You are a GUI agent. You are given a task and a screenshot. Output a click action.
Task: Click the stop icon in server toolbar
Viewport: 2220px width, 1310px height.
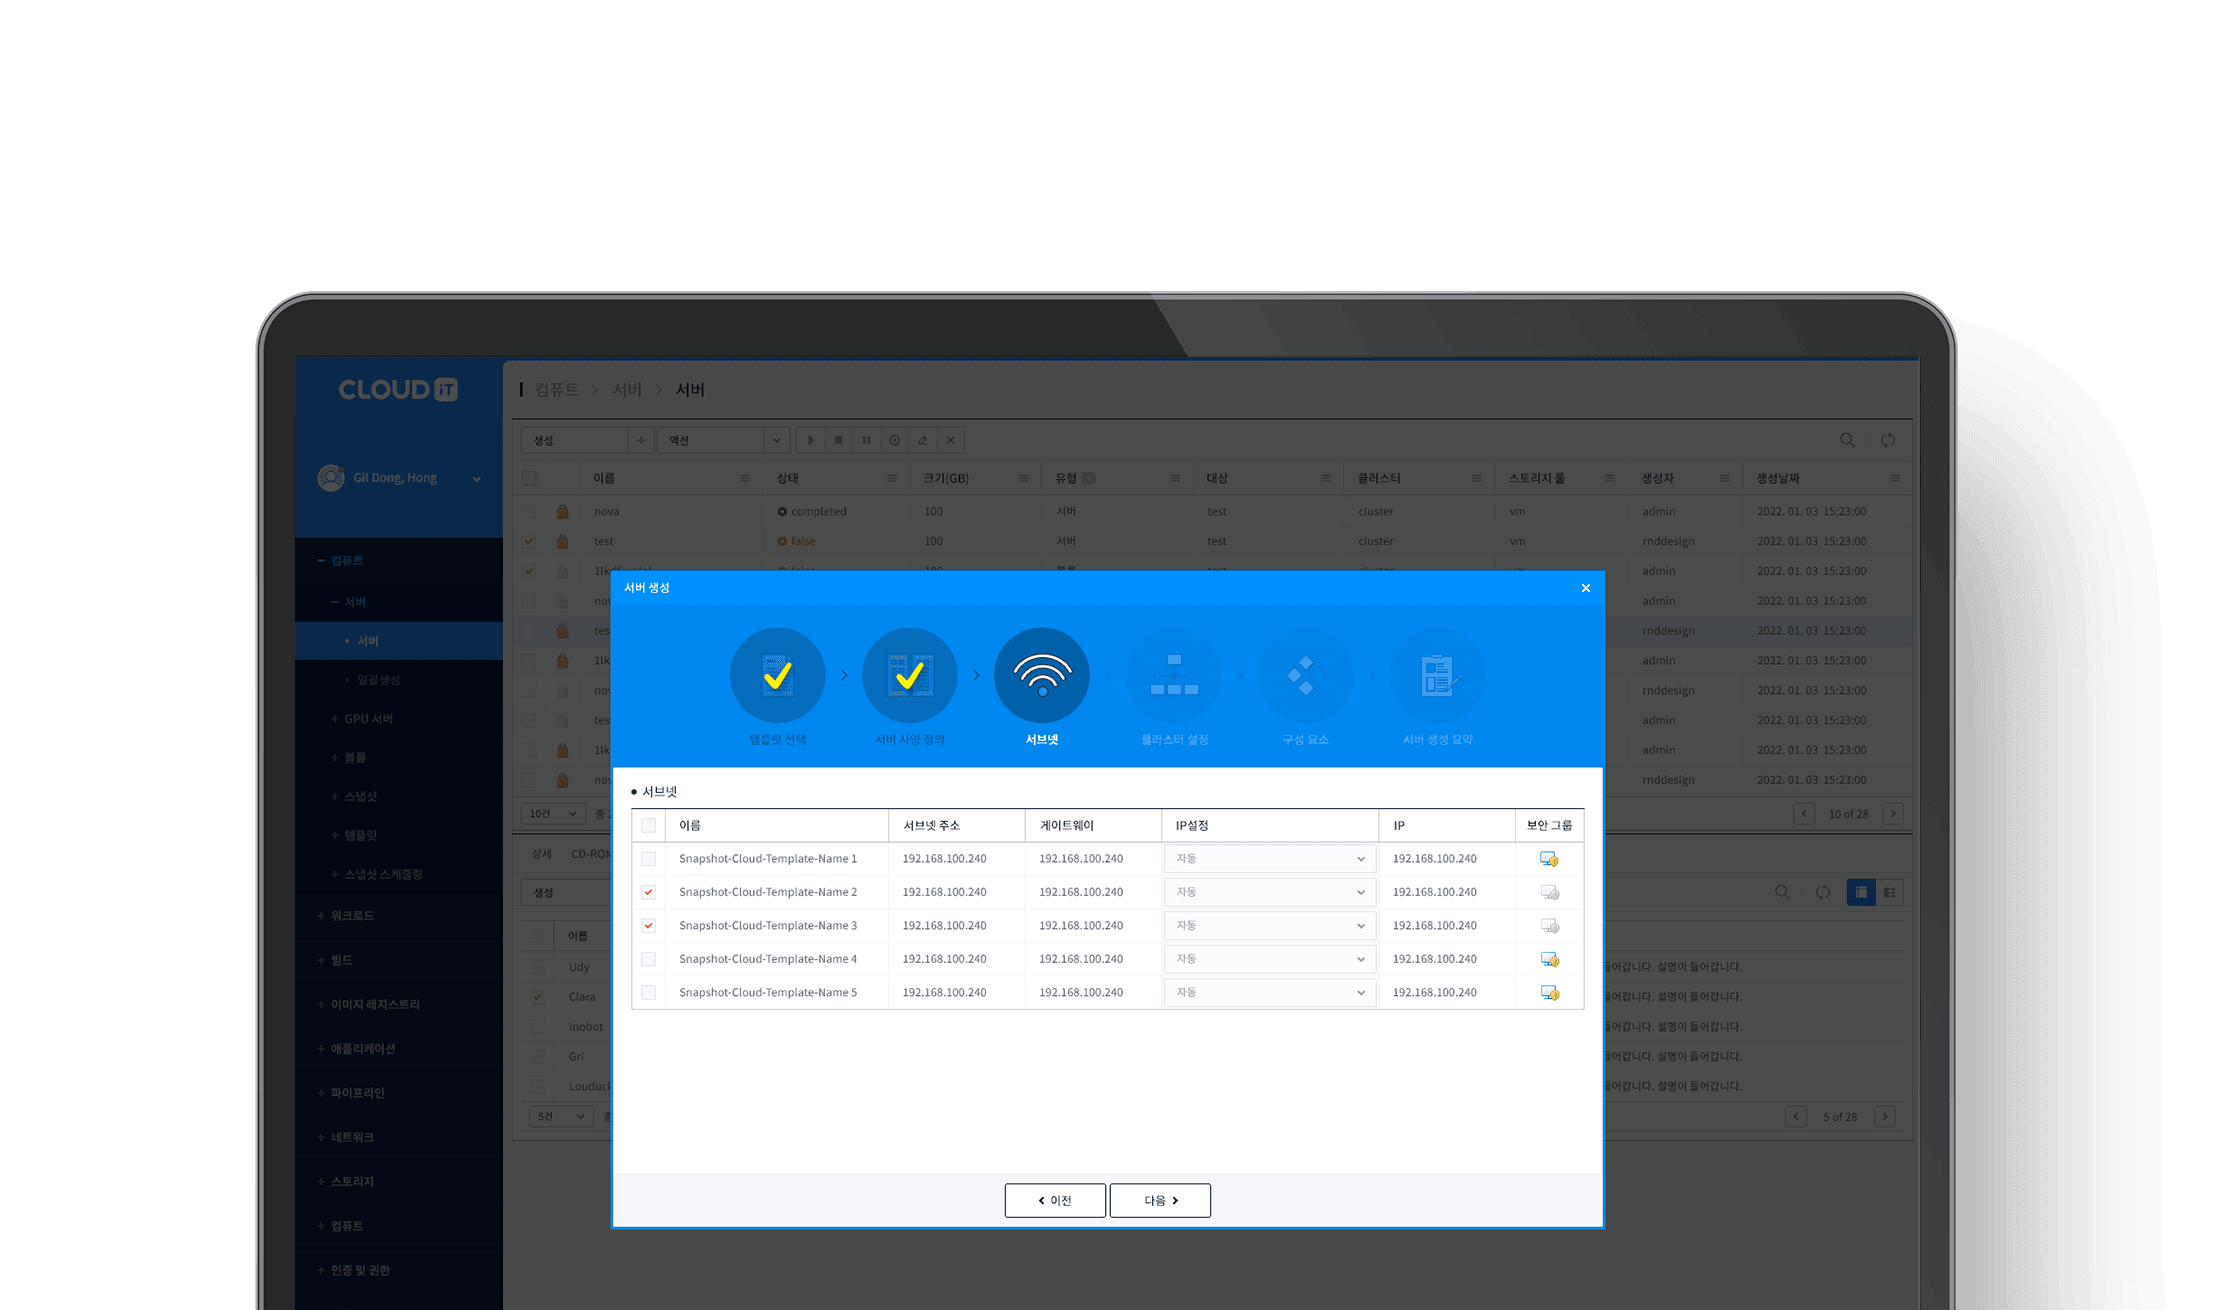839,440
